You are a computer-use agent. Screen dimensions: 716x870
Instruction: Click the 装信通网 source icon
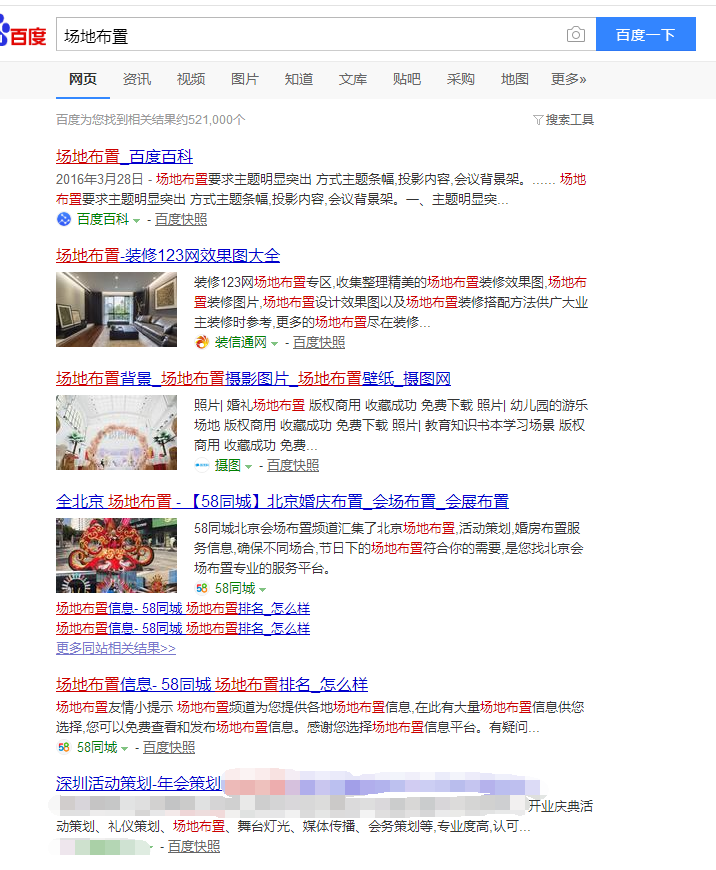coord(201,342)
